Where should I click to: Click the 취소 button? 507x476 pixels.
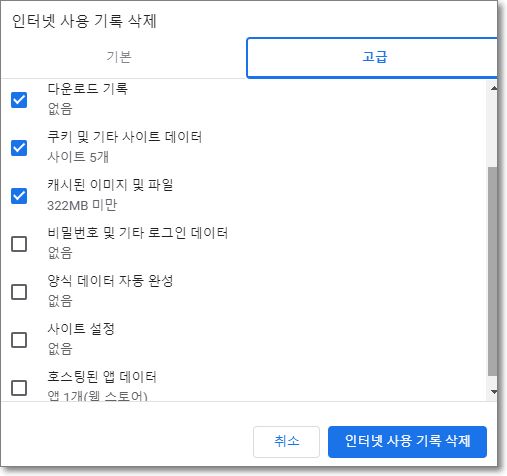pyautogui.click(x=286, y=441)
